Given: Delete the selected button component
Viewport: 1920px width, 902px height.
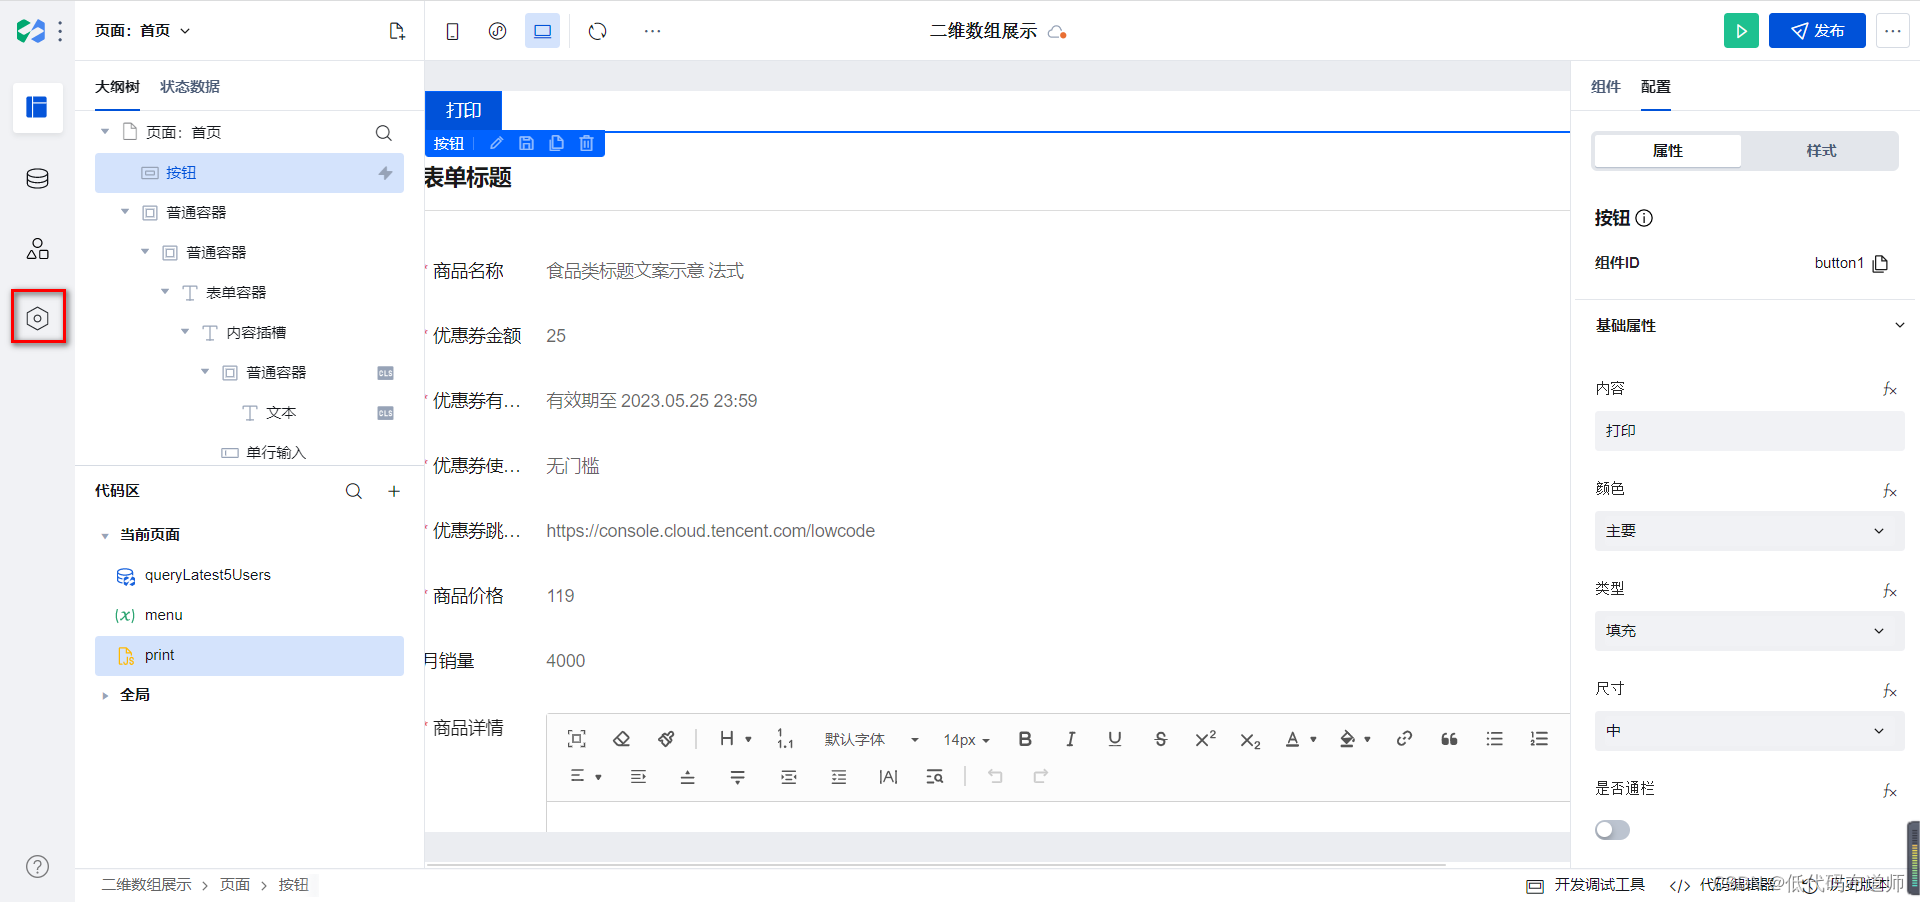Looking at the screenshot, I should (586, 143).
